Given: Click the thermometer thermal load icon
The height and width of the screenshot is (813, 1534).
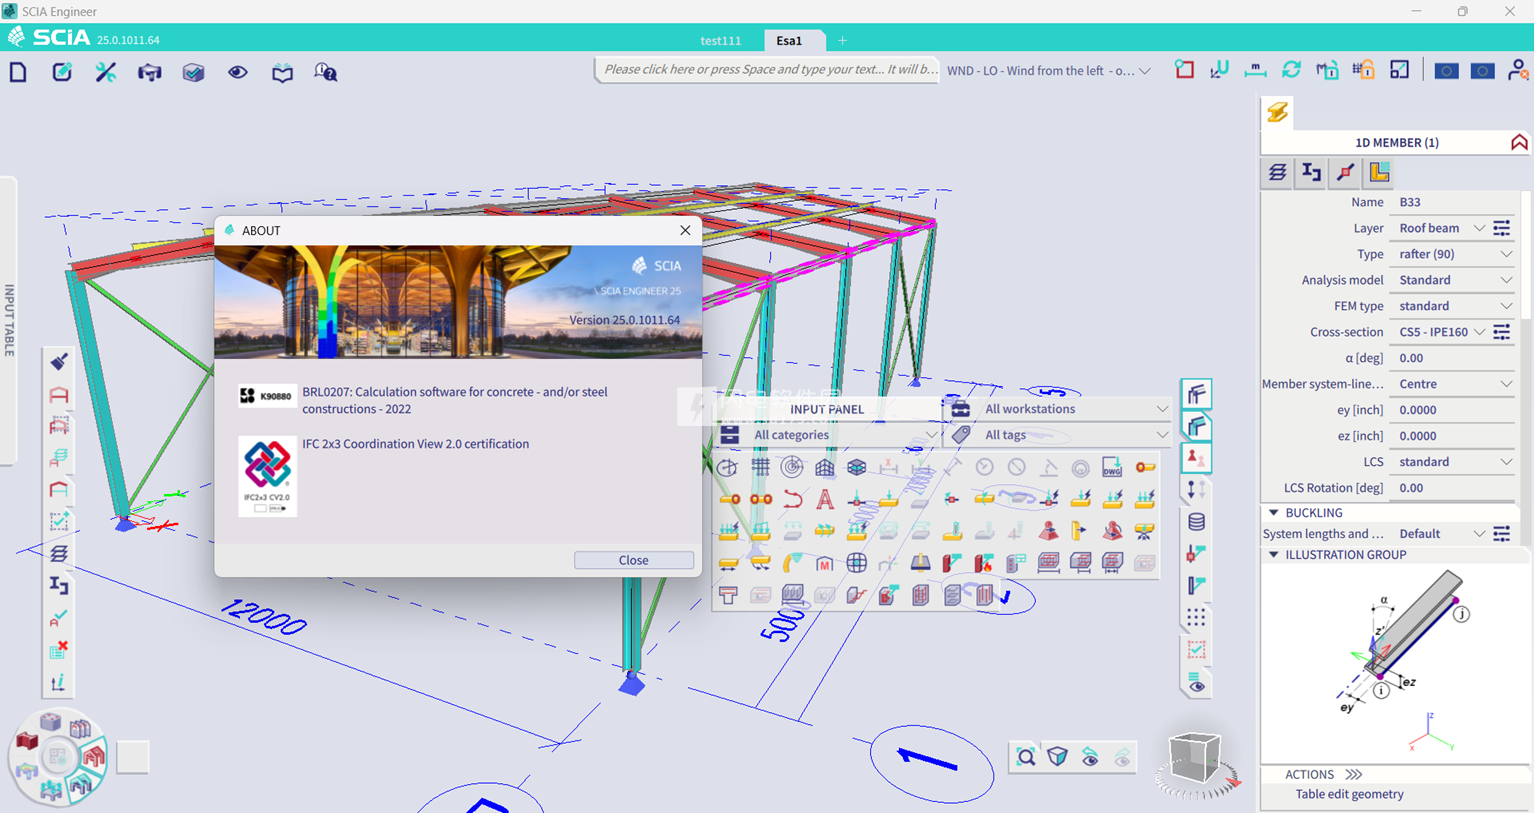Looking at the screenshot, I should tap(952, 531).
